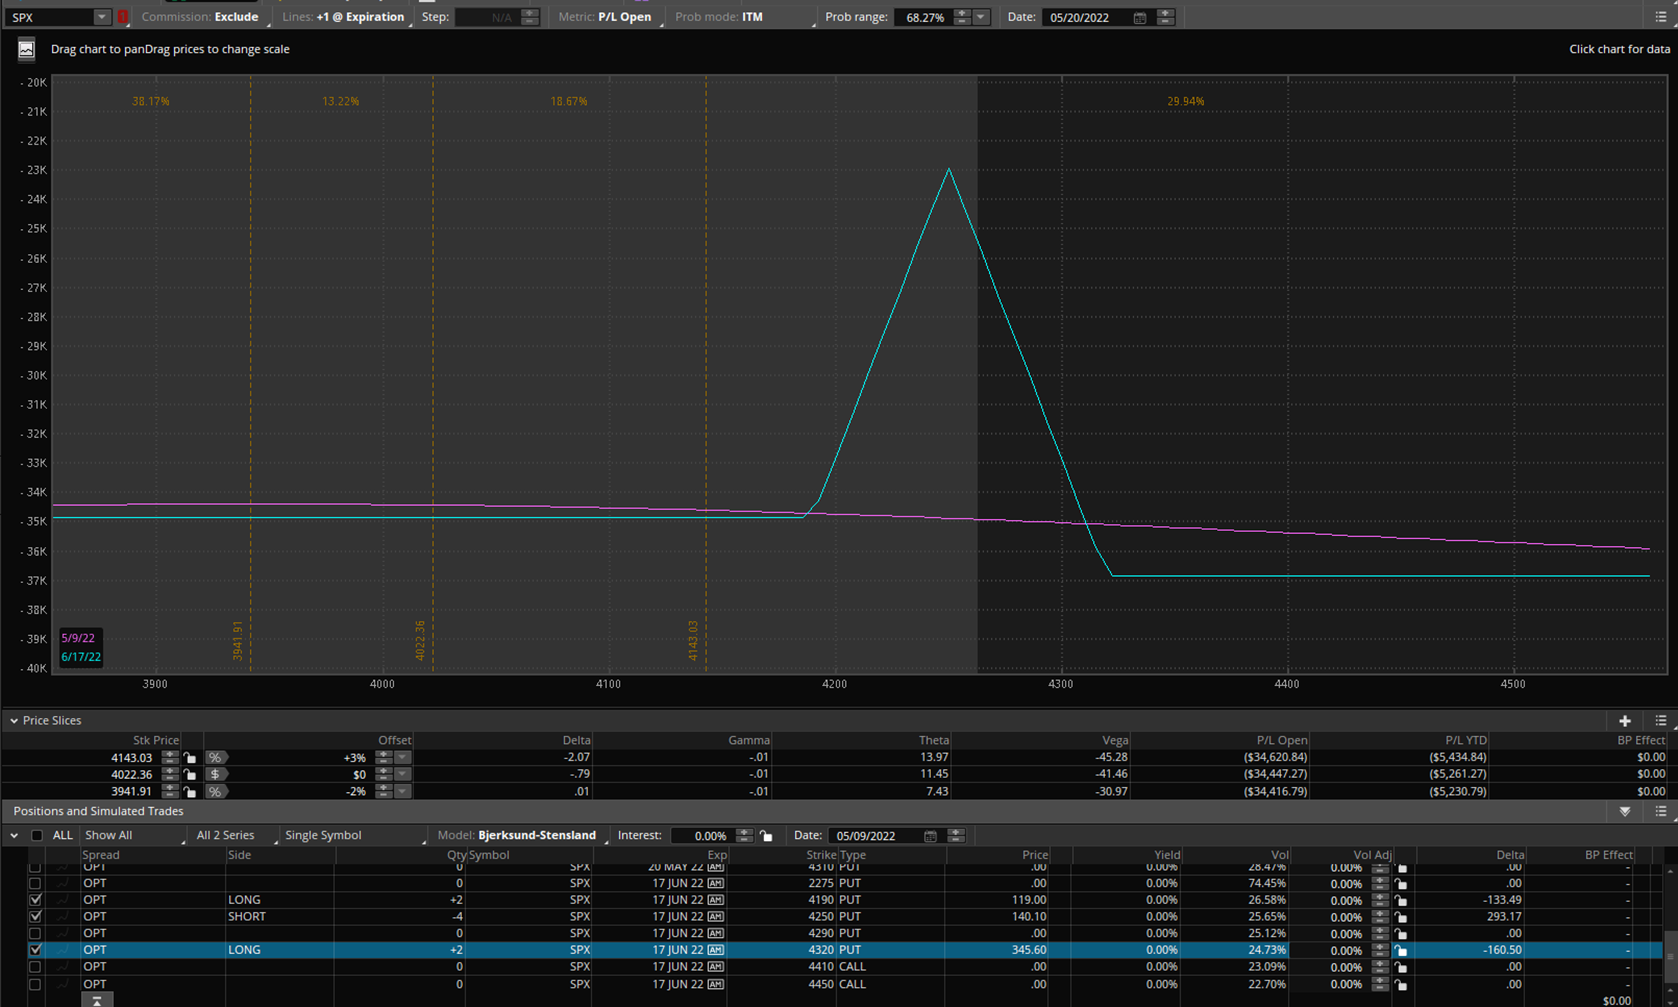Screen dimensions: 1678x1007
Task: Open the Model Bjerksund-Stensland dropdown
Action: pos(536,836)
